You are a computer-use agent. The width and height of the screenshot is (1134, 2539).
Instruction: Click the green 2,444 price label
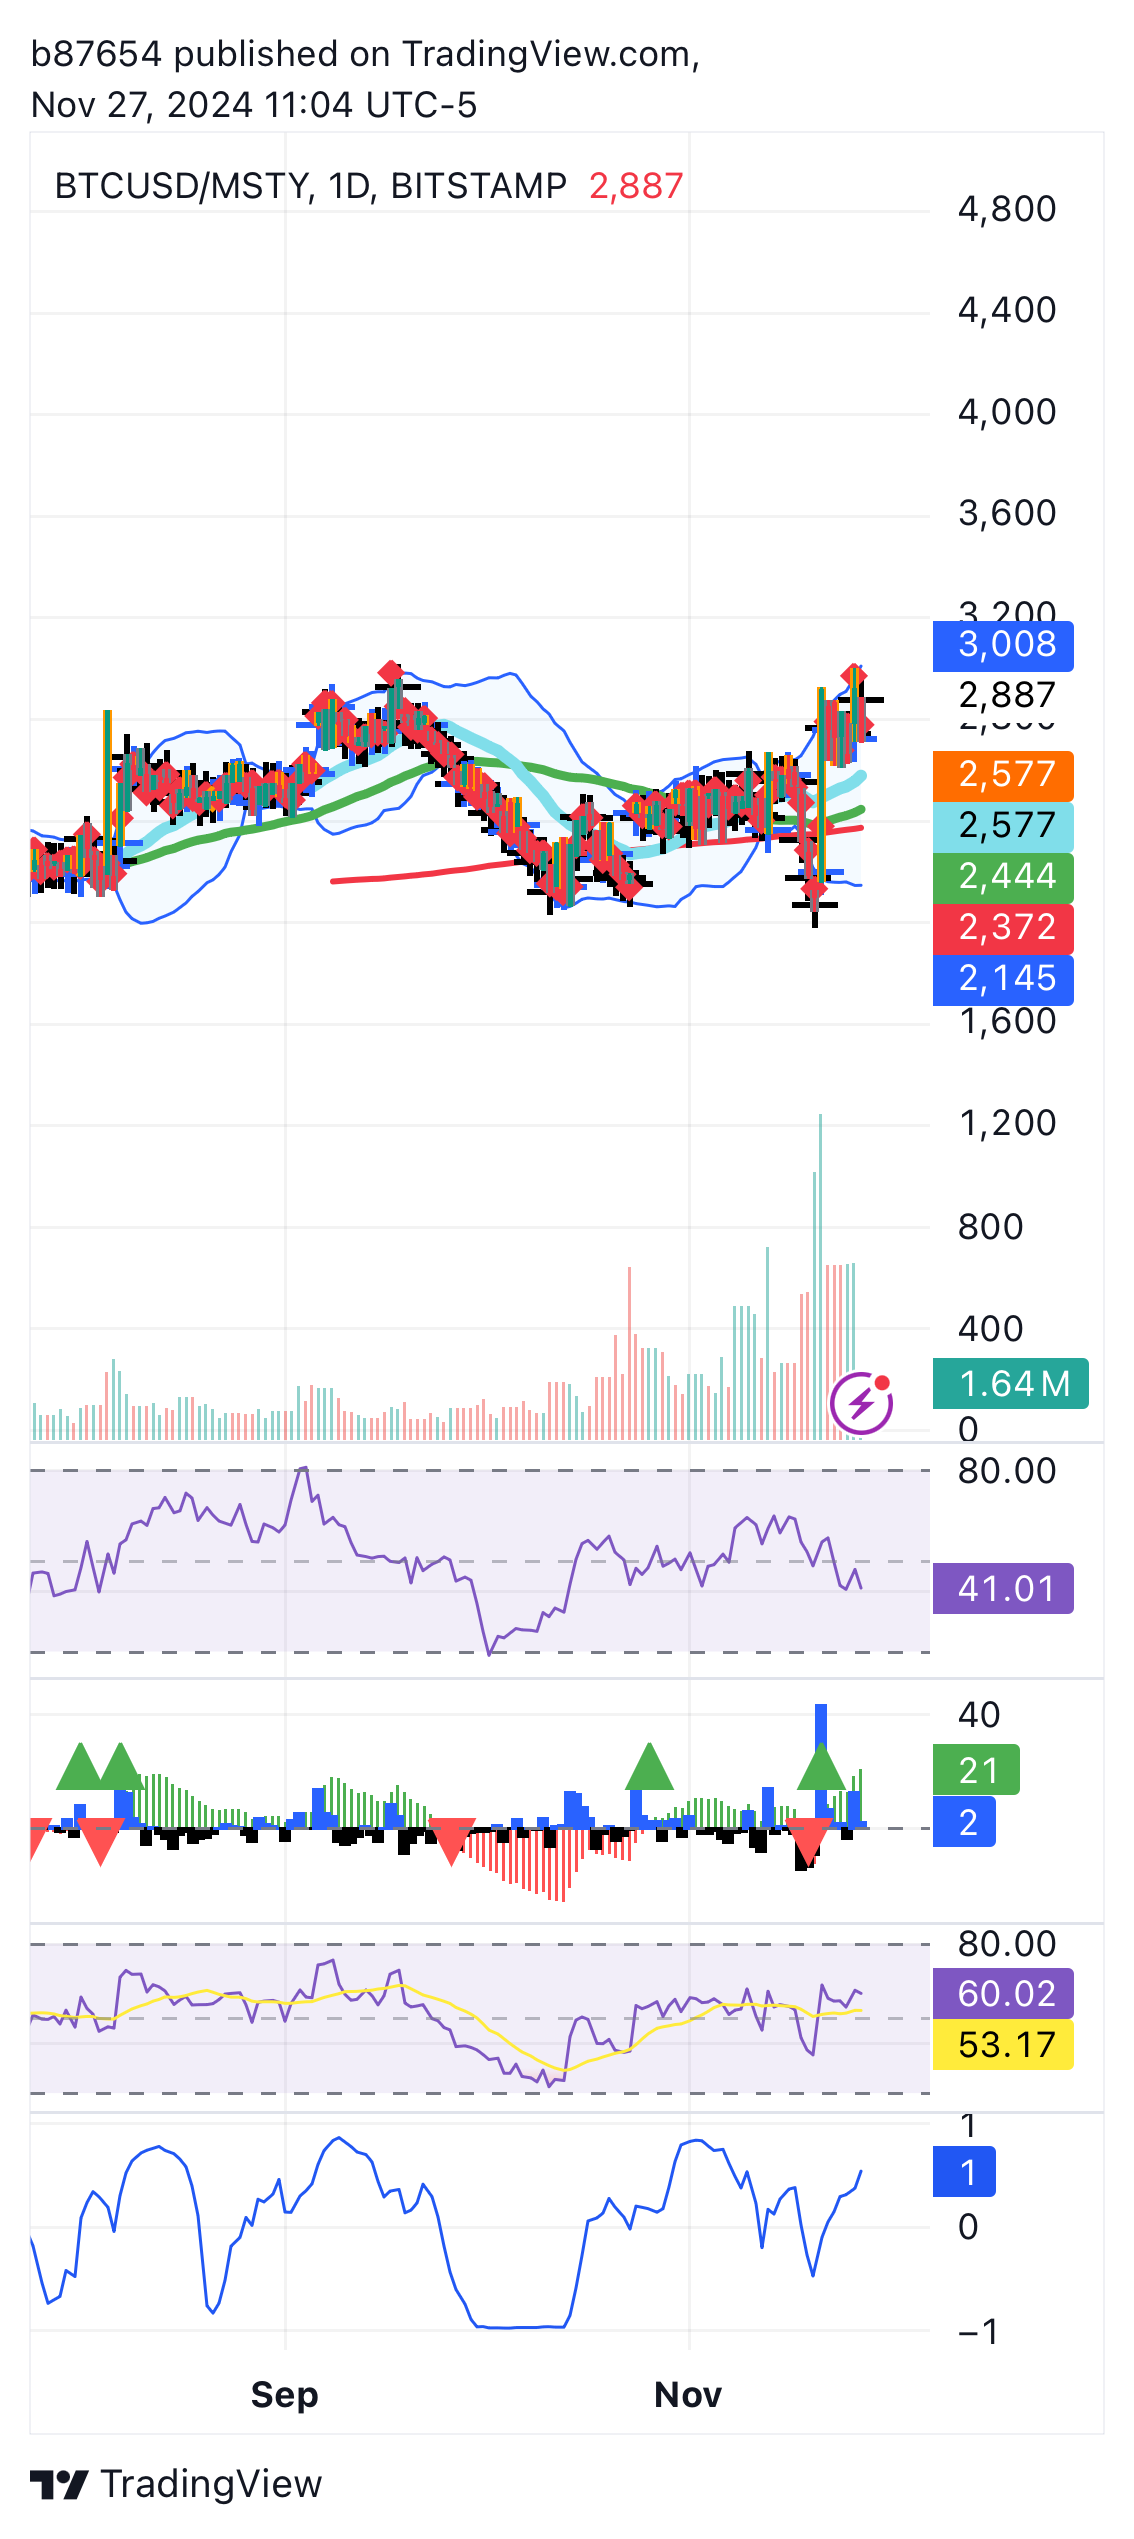tap(1003, 877)
